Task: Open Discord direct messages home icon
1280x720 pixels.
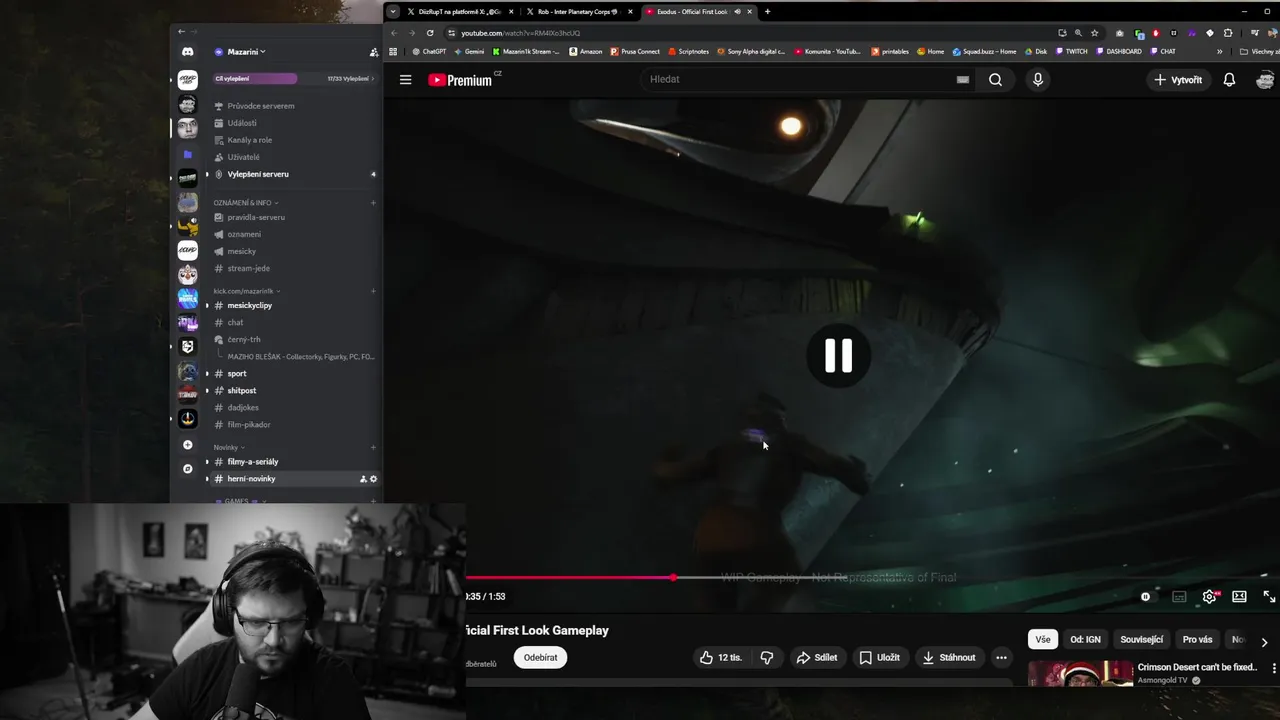Action: (187, 52)
